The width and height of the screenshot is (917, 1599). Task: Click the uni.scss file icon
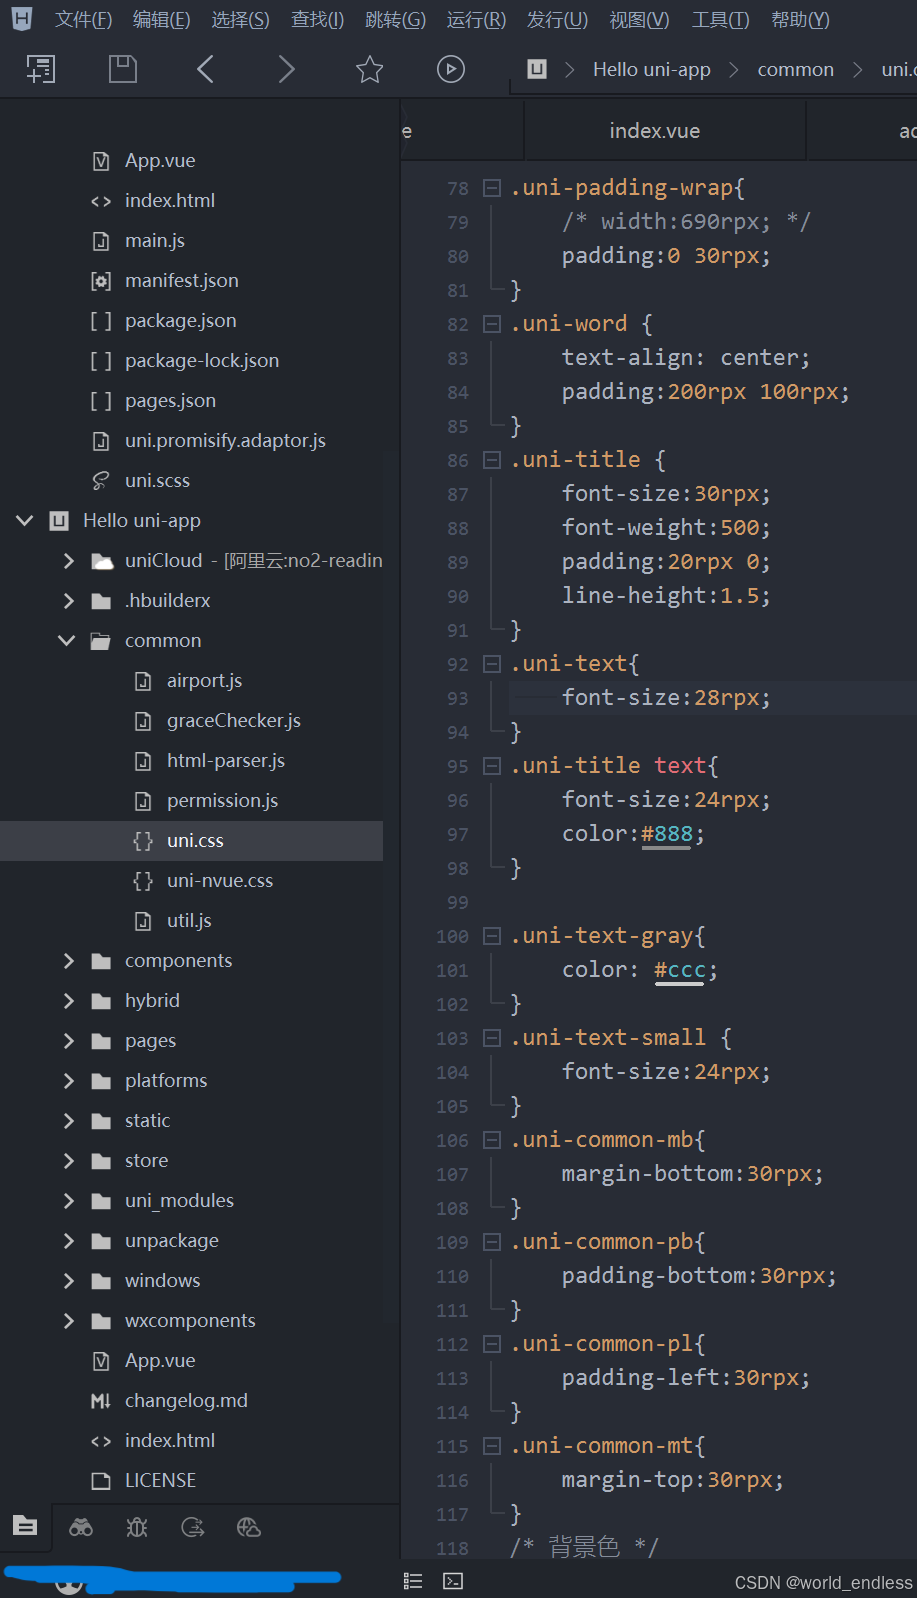pos(100,481)
